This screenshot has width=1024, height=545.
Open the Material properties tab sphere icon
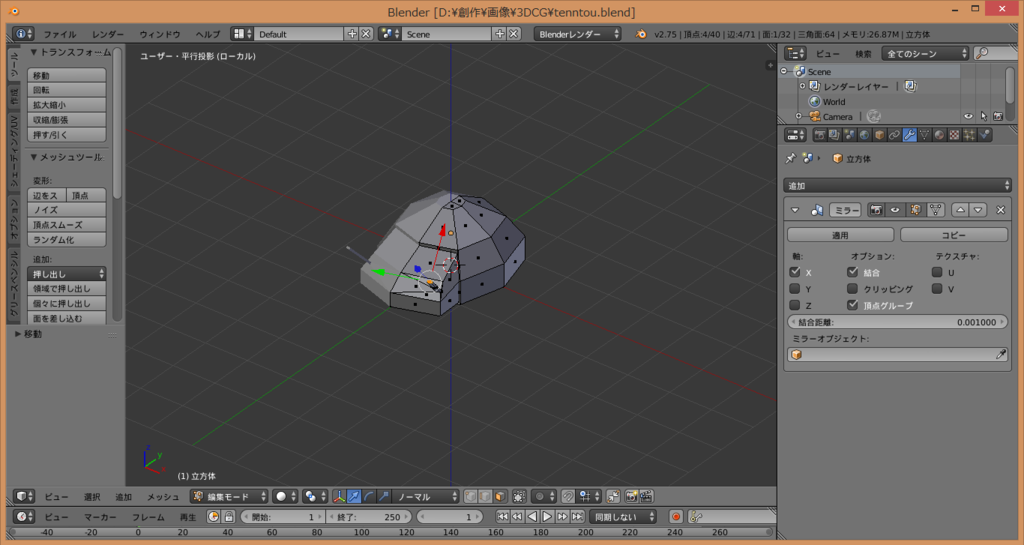pyautogui.click(x=940, y=135)
